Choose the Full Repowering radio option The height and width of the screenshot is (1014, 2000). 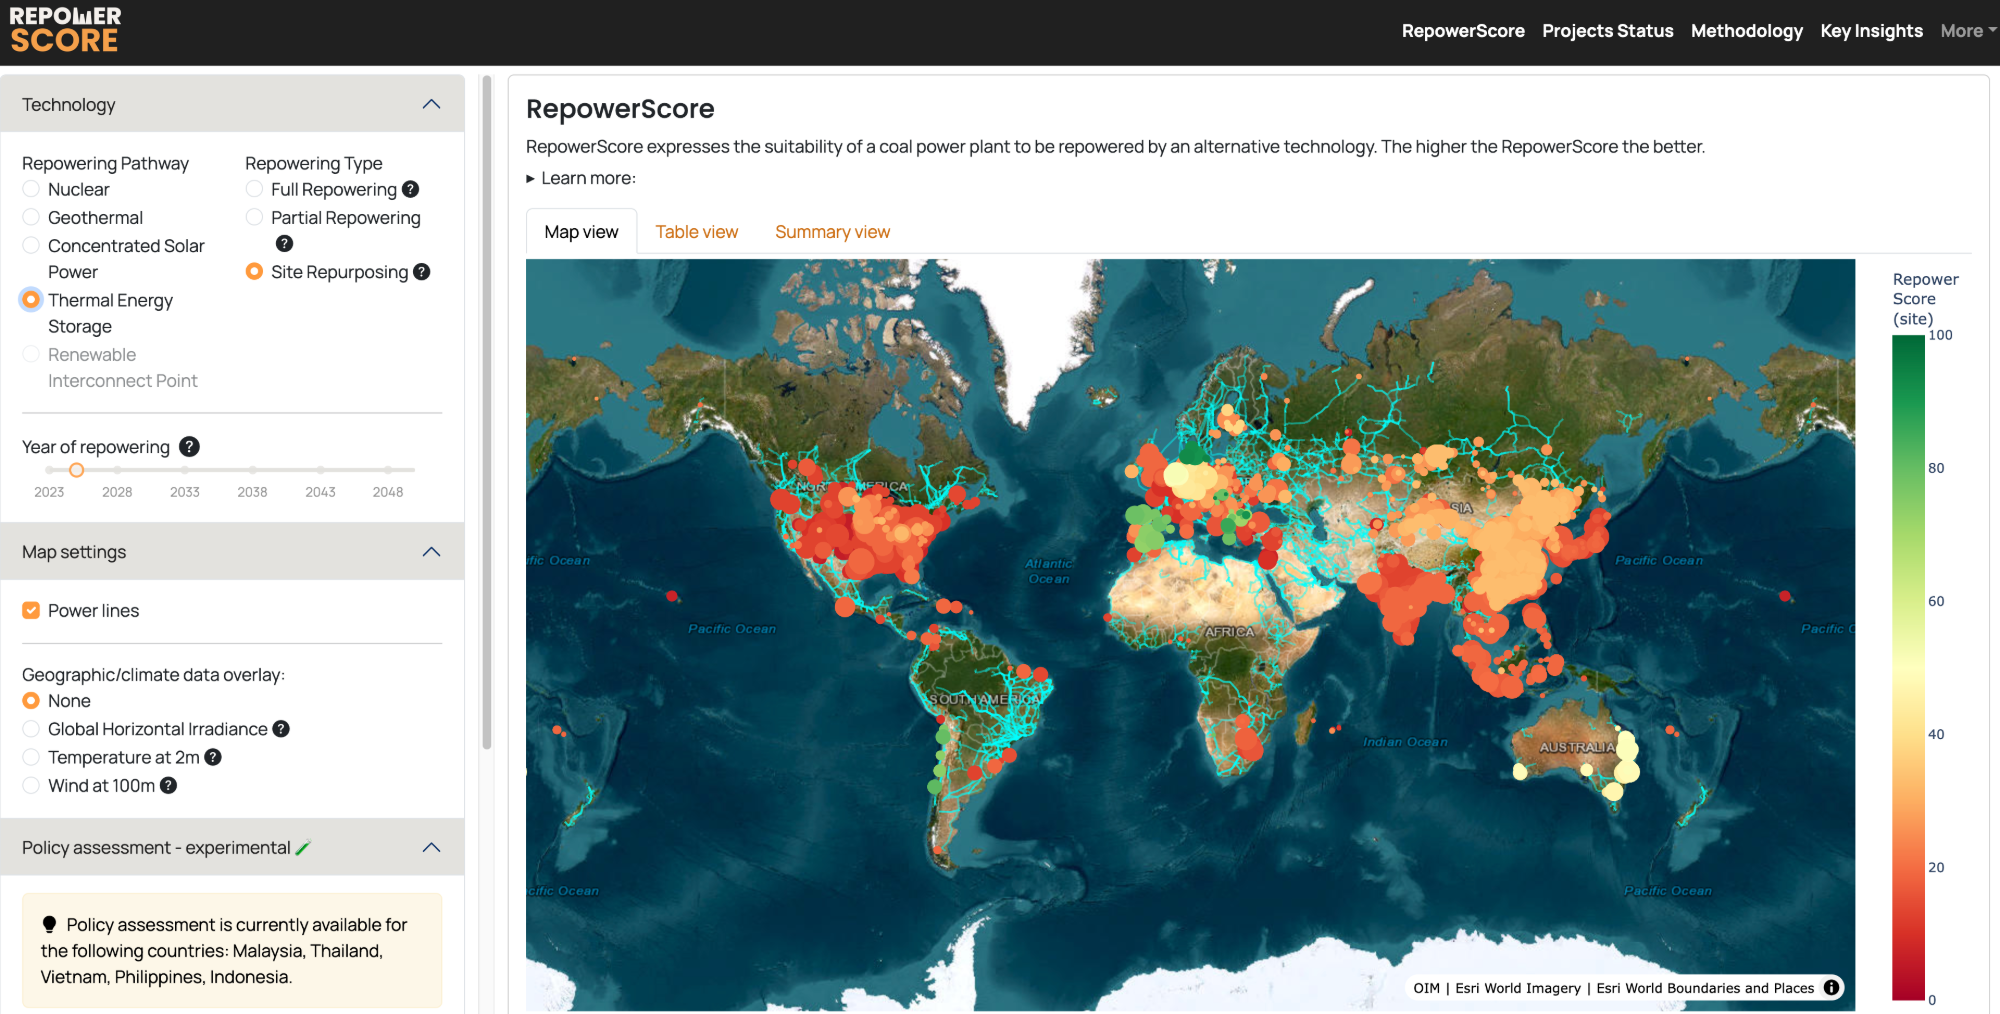pos(254,189)
